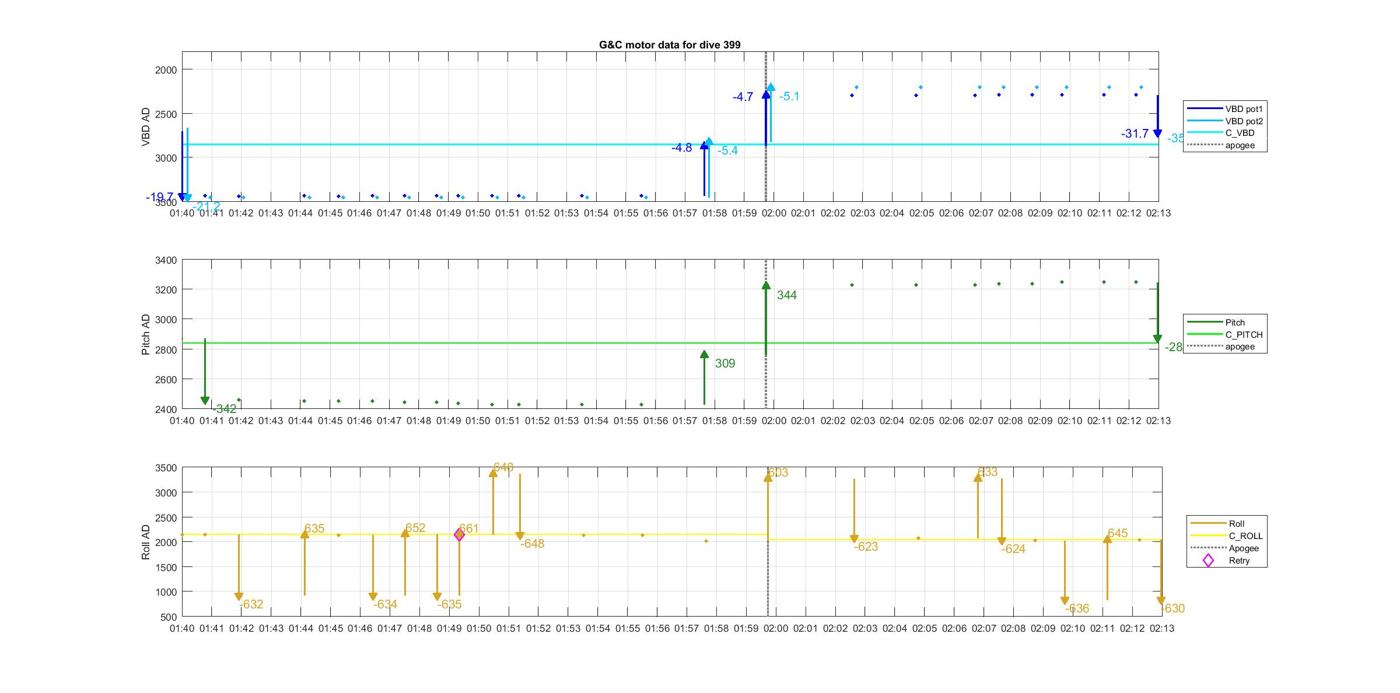Select the 'C_PITCH' legend entry

point(1225,335)
